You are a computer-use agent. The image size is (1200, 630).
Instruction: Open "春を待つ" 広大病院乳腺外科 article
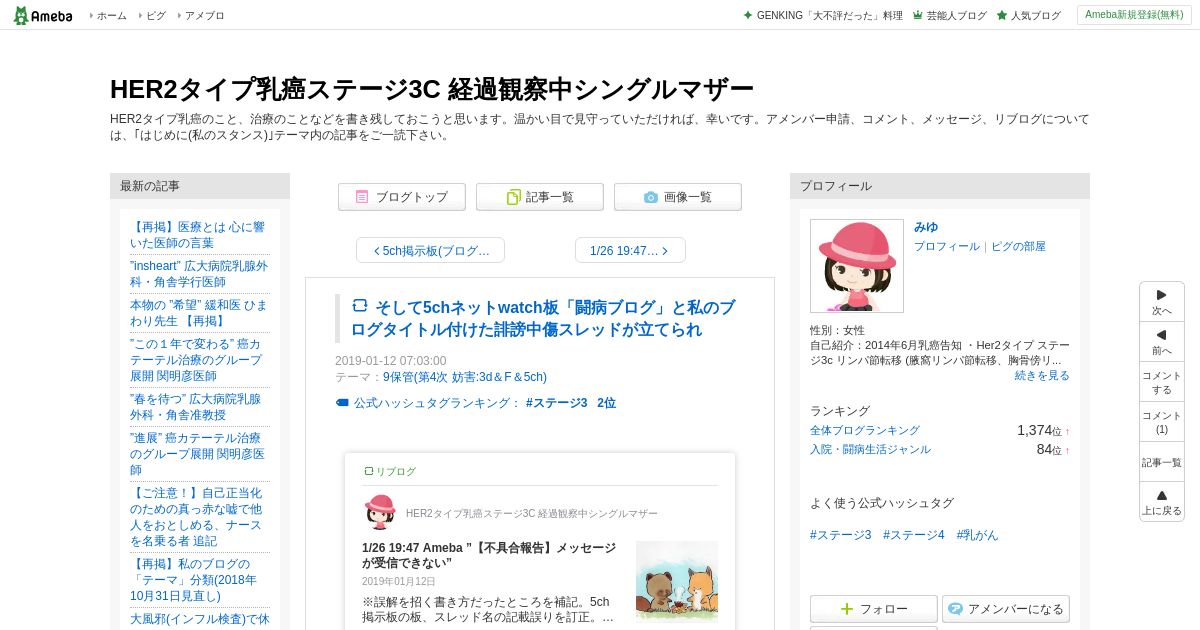(196, 407)
